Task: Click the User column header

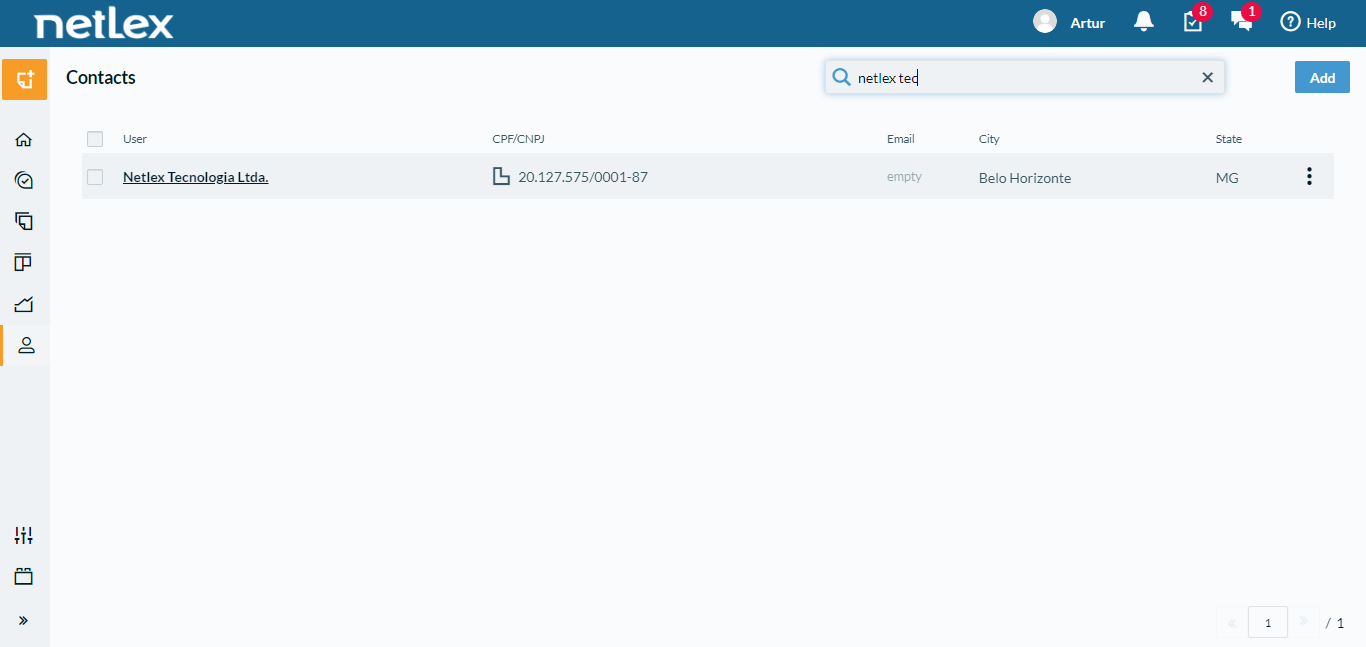Action: 135,139
